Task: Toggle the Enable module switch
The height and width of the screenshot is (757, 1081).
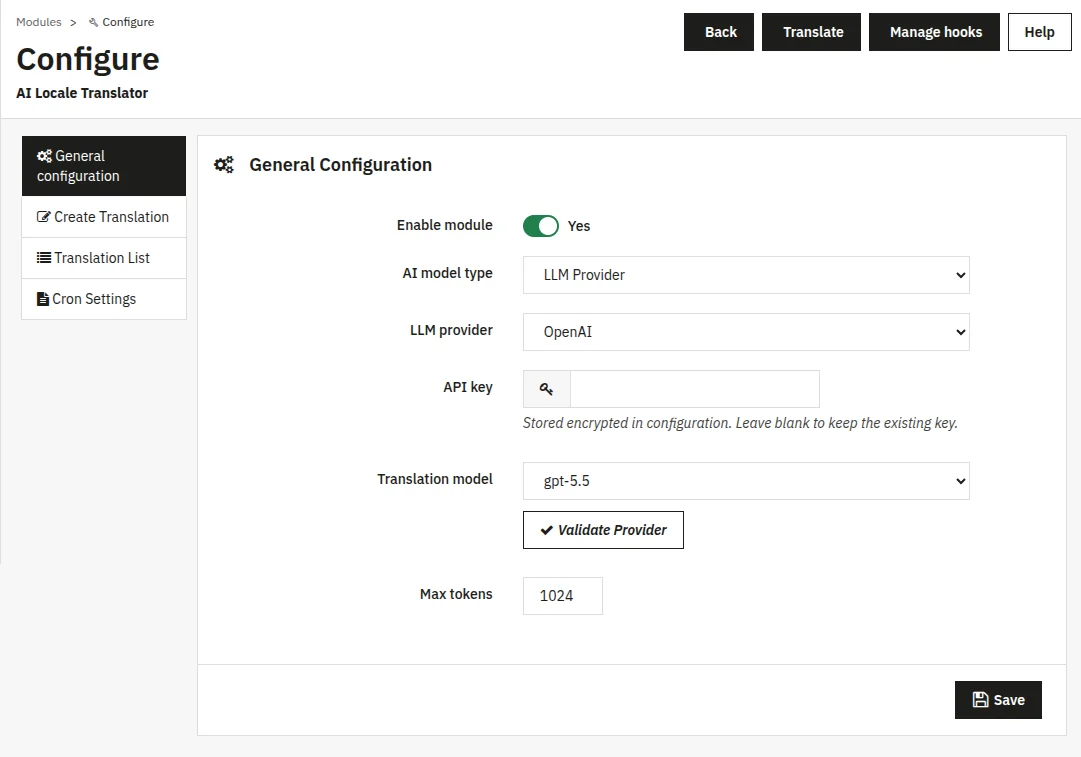Action: [540, 226]
